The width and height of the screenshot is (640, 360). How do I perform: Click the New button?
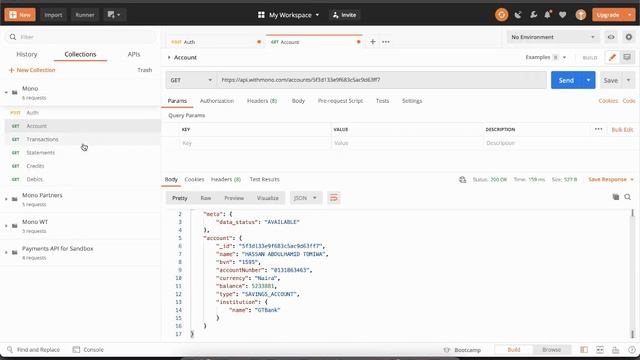(20, 15)
